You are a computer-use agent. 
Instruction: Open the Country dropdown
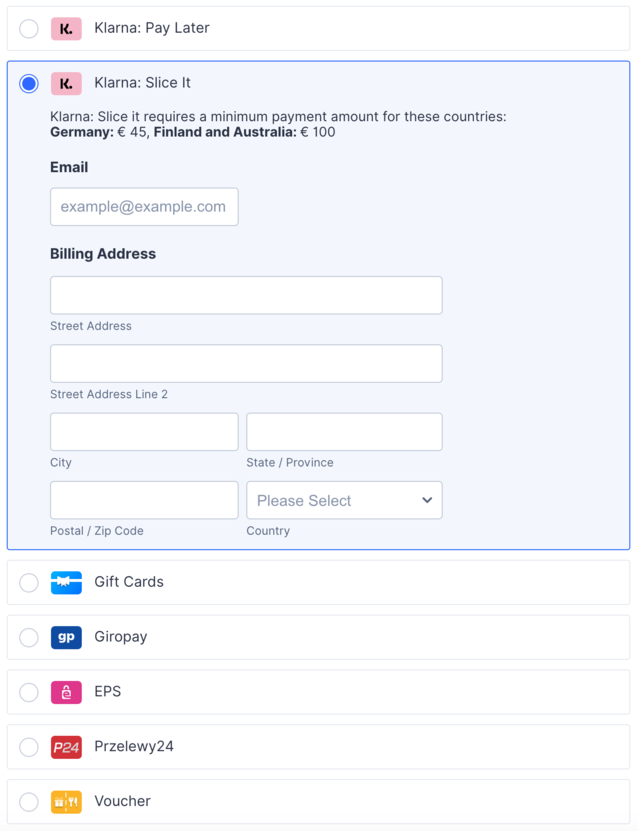click(x=344, y=500)
